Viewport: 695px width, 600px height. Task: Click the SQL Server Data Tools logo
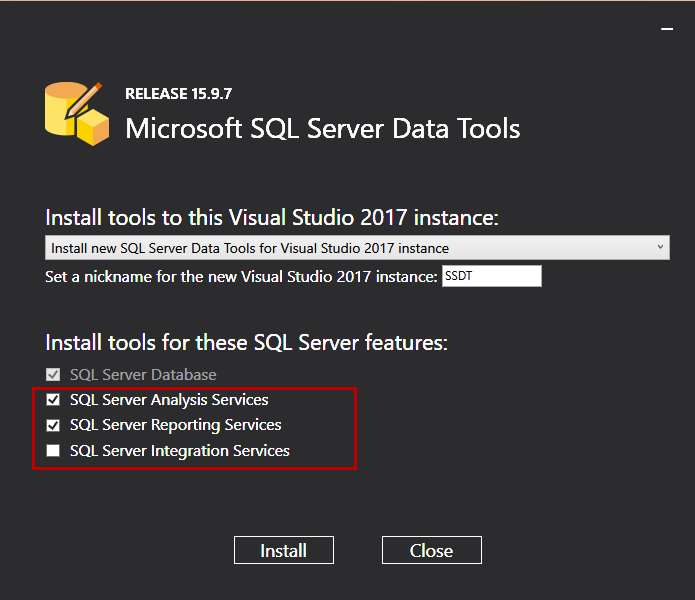[76, 112]
